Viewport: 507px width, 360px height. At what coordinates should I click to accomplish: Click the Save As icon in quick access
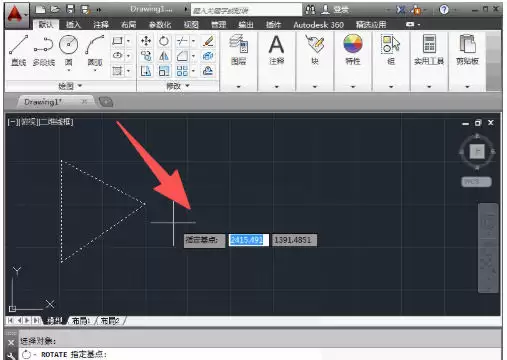point(85,9)
